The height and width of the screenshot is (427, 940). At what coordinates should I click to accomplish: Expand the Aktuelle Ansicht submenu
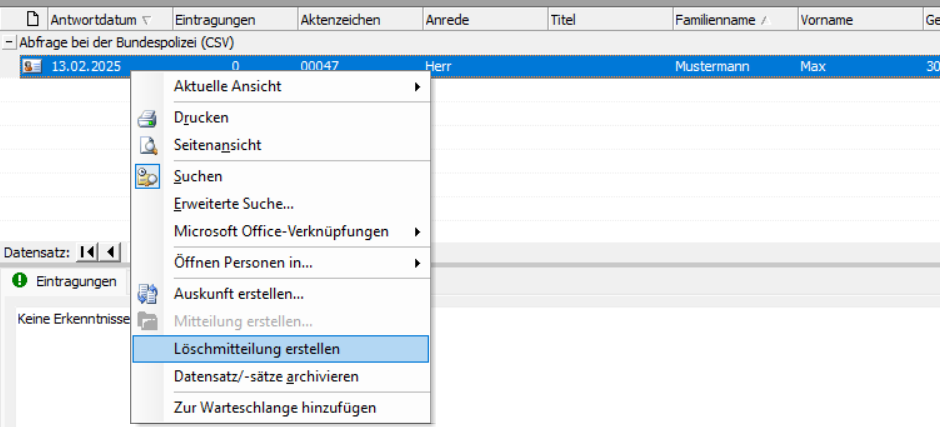pos(416,87)
